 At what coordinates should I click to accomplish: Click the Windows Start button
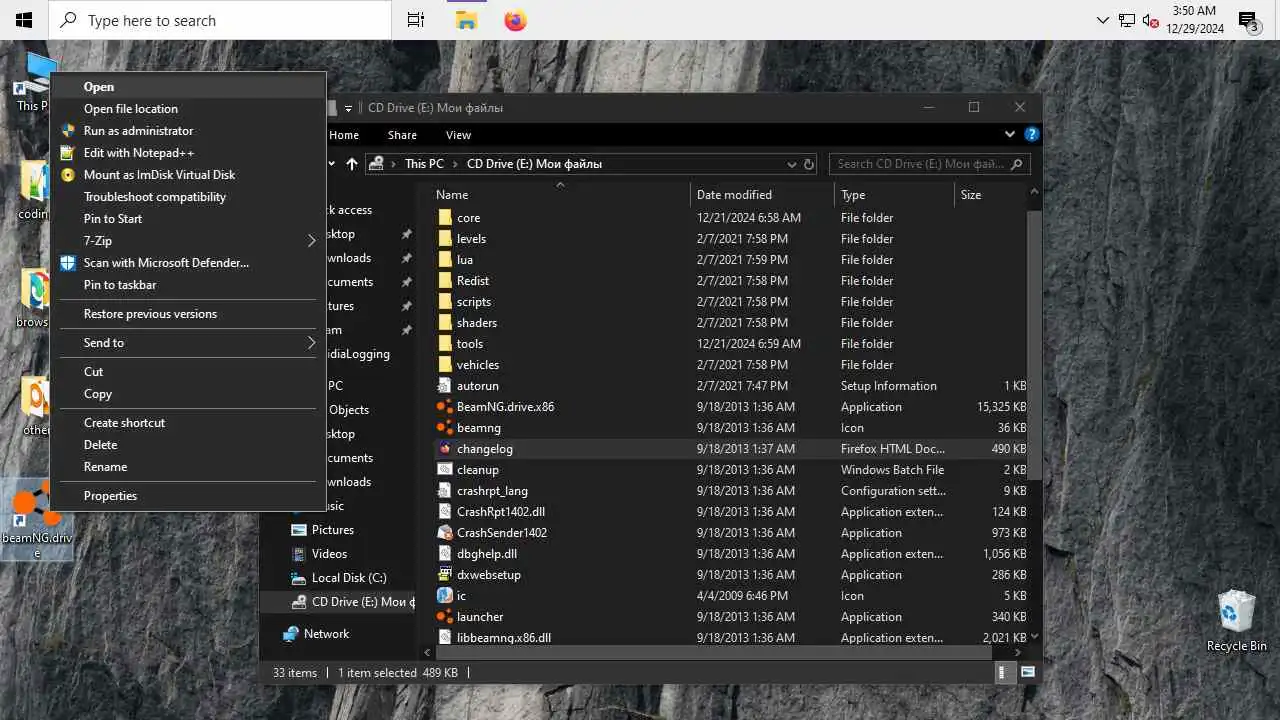tap(24, 20)
